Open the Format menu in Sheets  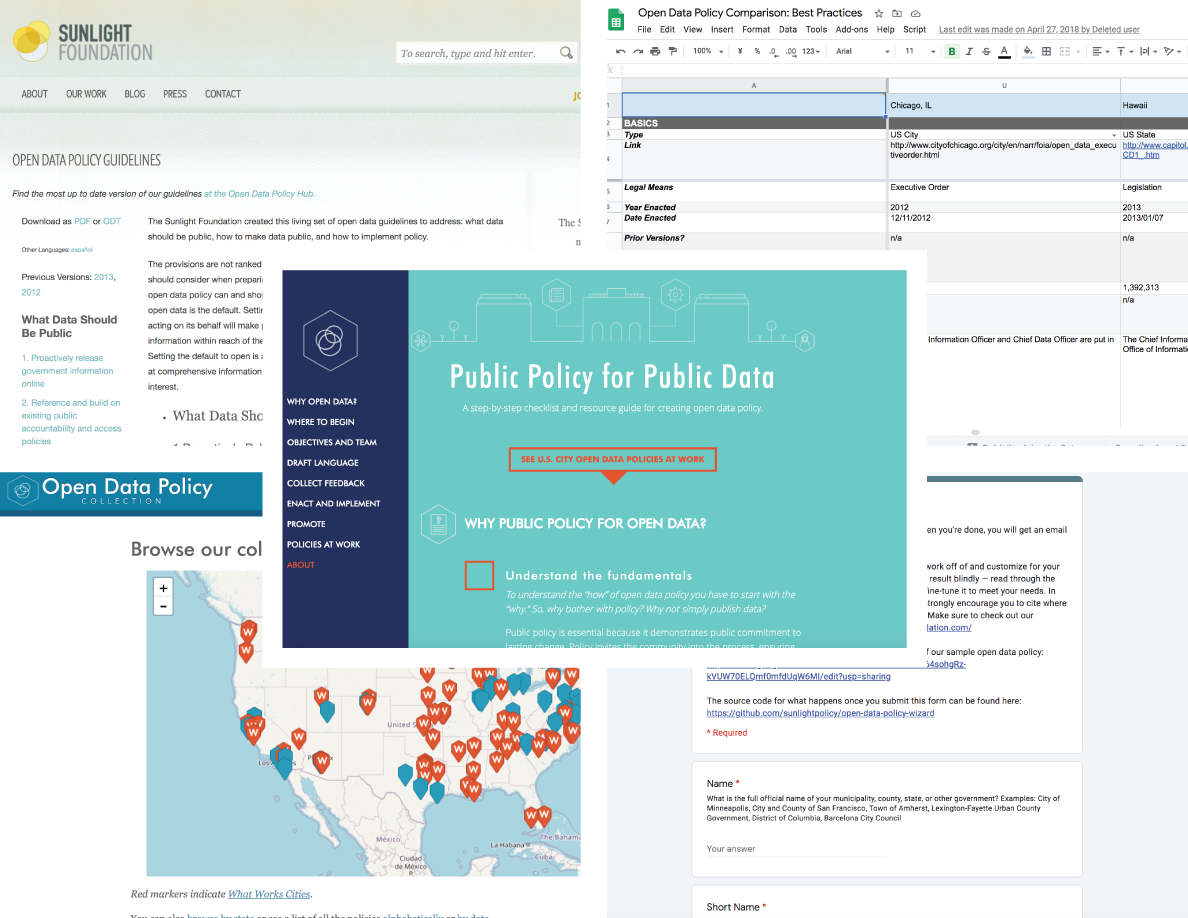pyautogui.click(x=755, y=30)
